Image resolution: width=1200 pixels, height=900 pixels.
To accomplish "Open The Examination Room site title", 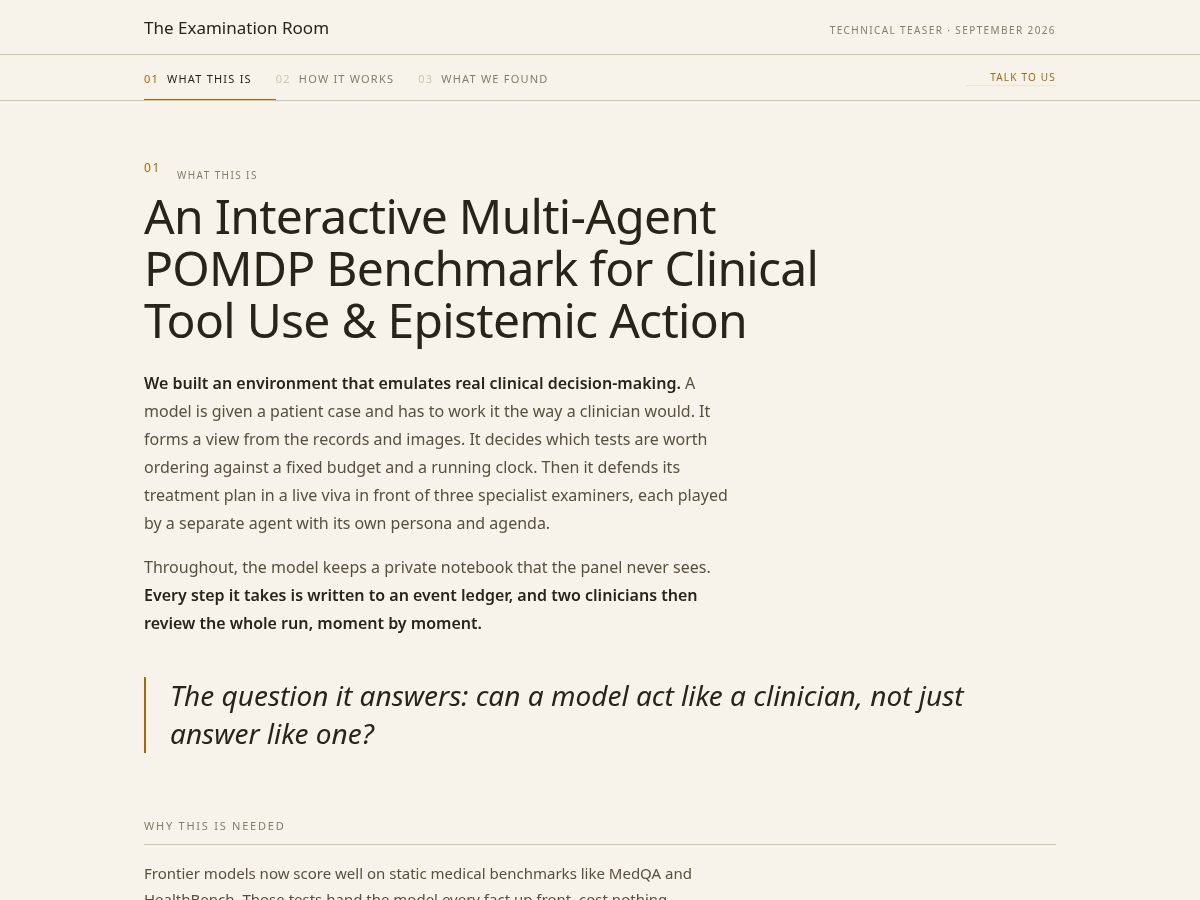I will tap(236, 28).
